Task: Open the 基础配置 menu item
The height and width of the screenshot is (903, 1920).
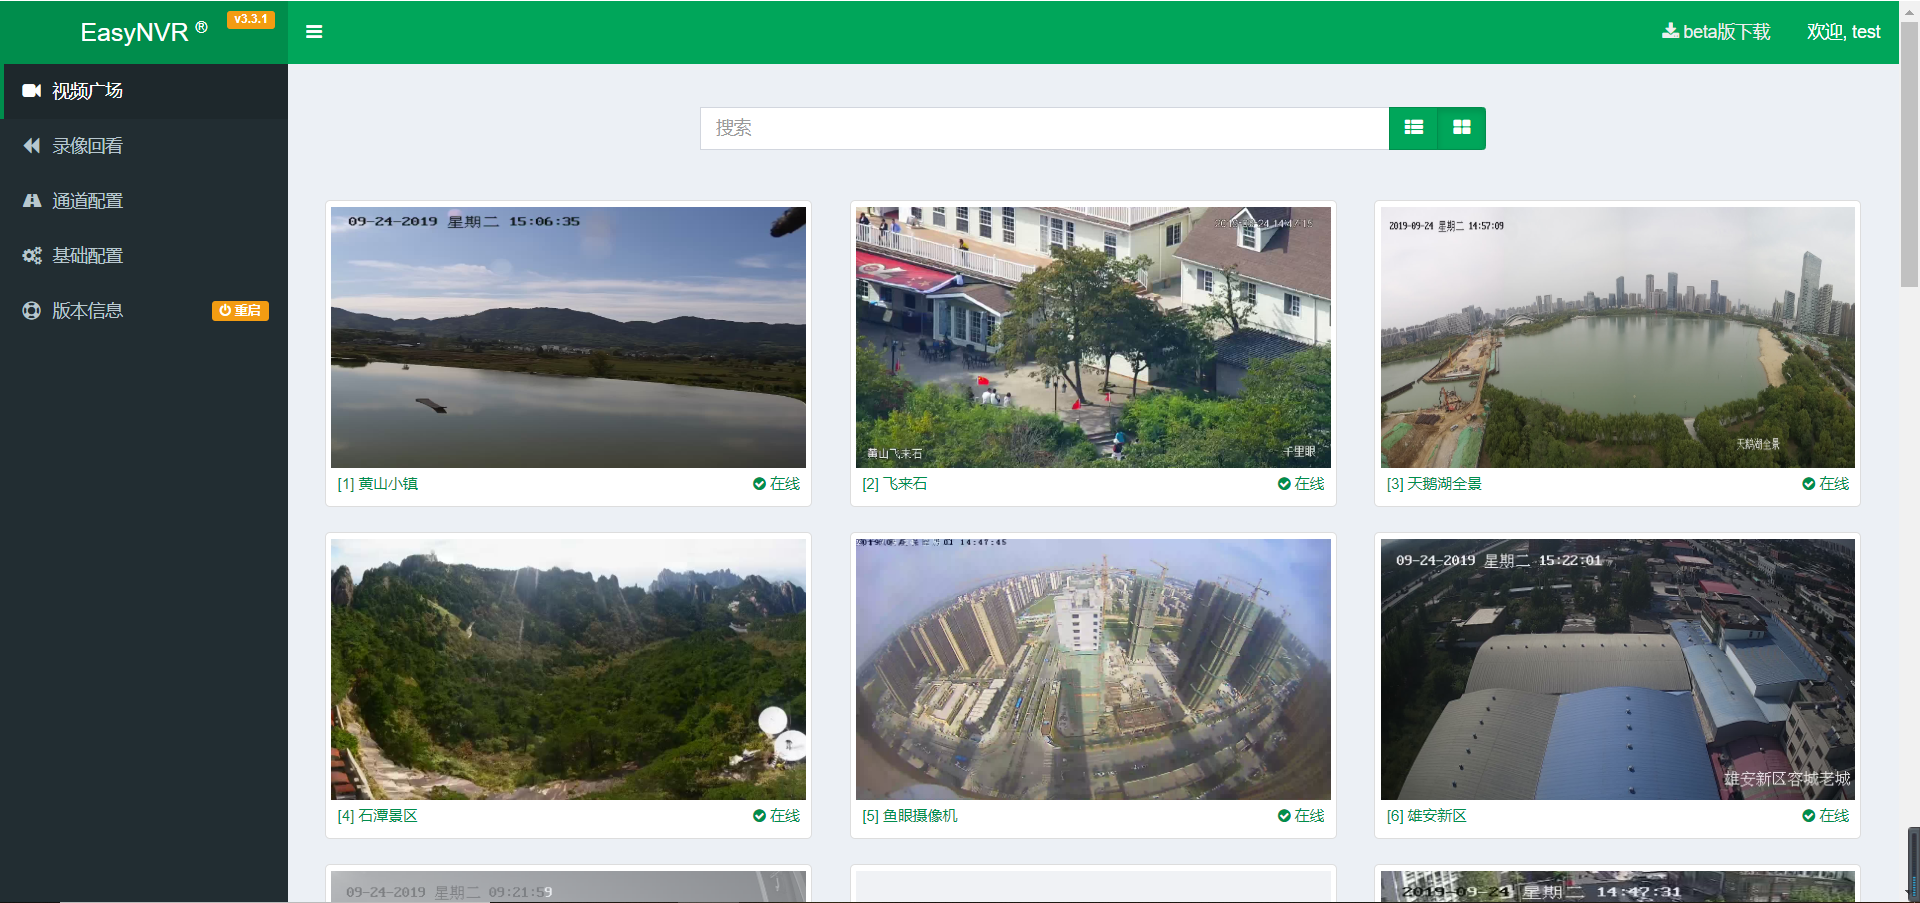Action: 146,256
